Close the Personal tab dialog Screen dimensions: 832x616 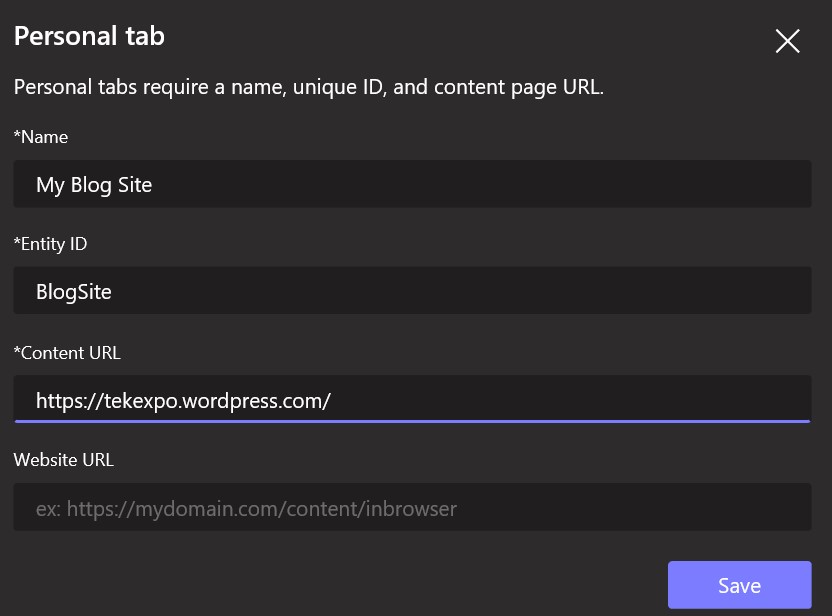pos(787,41)
